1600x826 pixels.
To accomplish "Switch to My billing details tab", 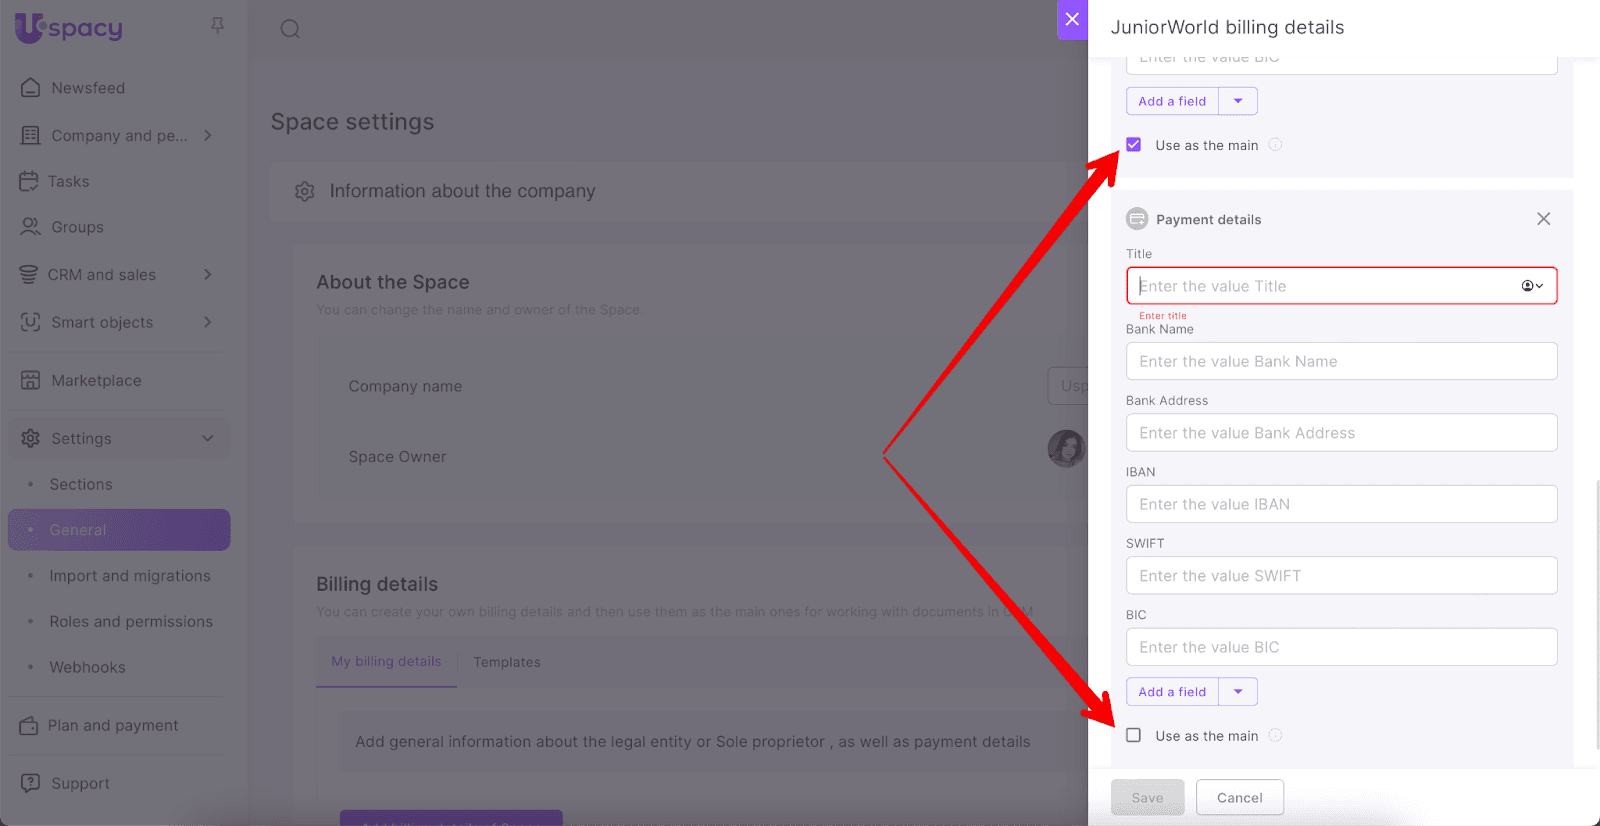I will coord(386,662).
